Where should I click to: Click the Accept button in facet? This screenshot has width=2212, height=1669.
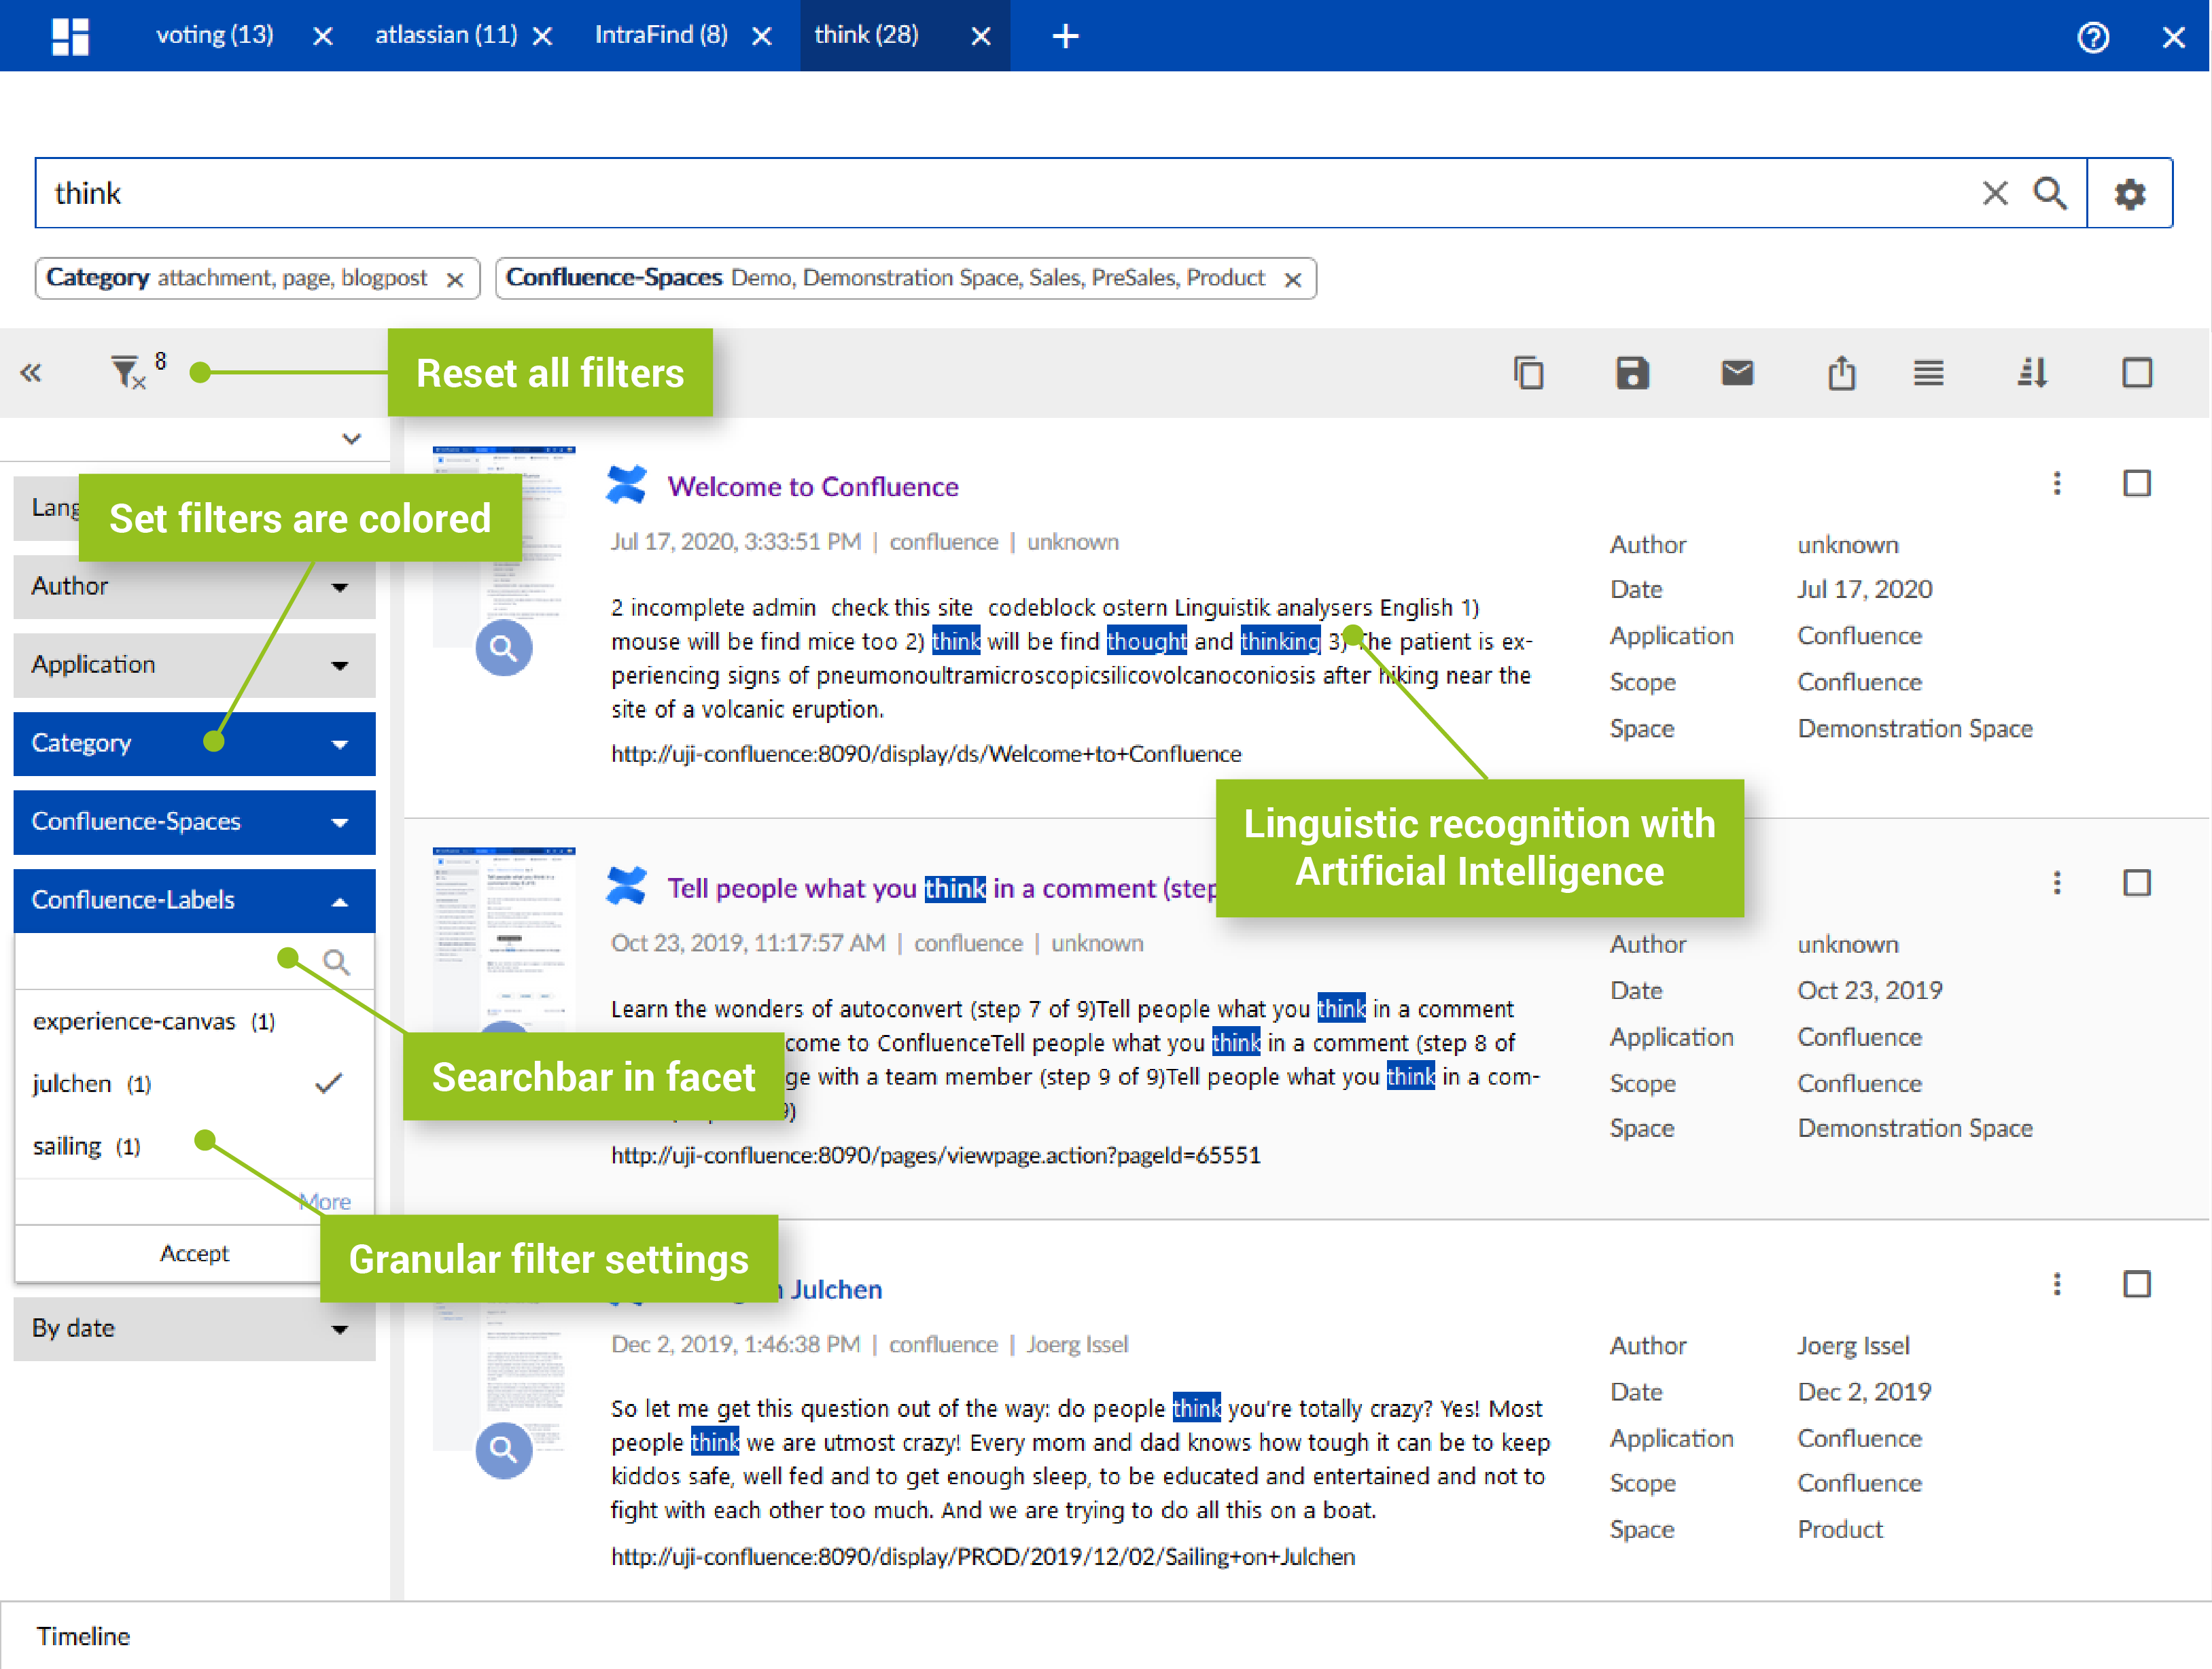(x=194, y=1254)
